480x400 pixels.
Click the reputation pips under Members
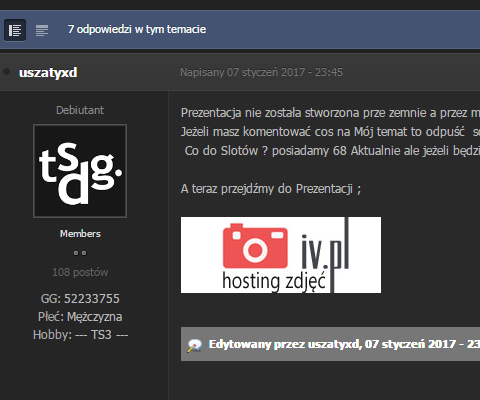[x=80, y=253]
